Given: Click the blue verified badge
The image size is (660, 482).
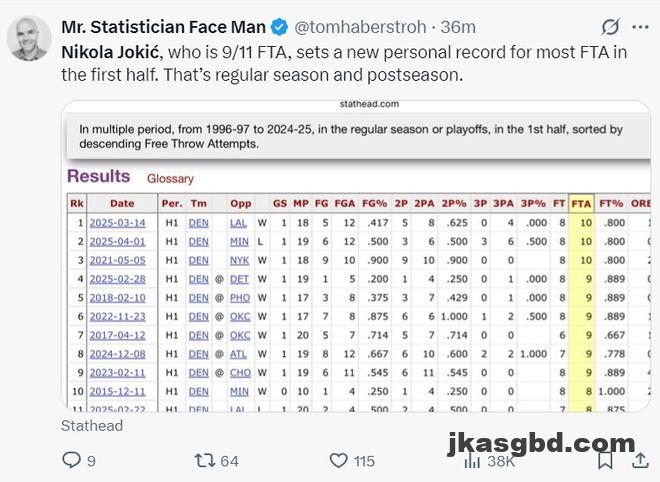Looking at the screenshot, I should [279, 27].
